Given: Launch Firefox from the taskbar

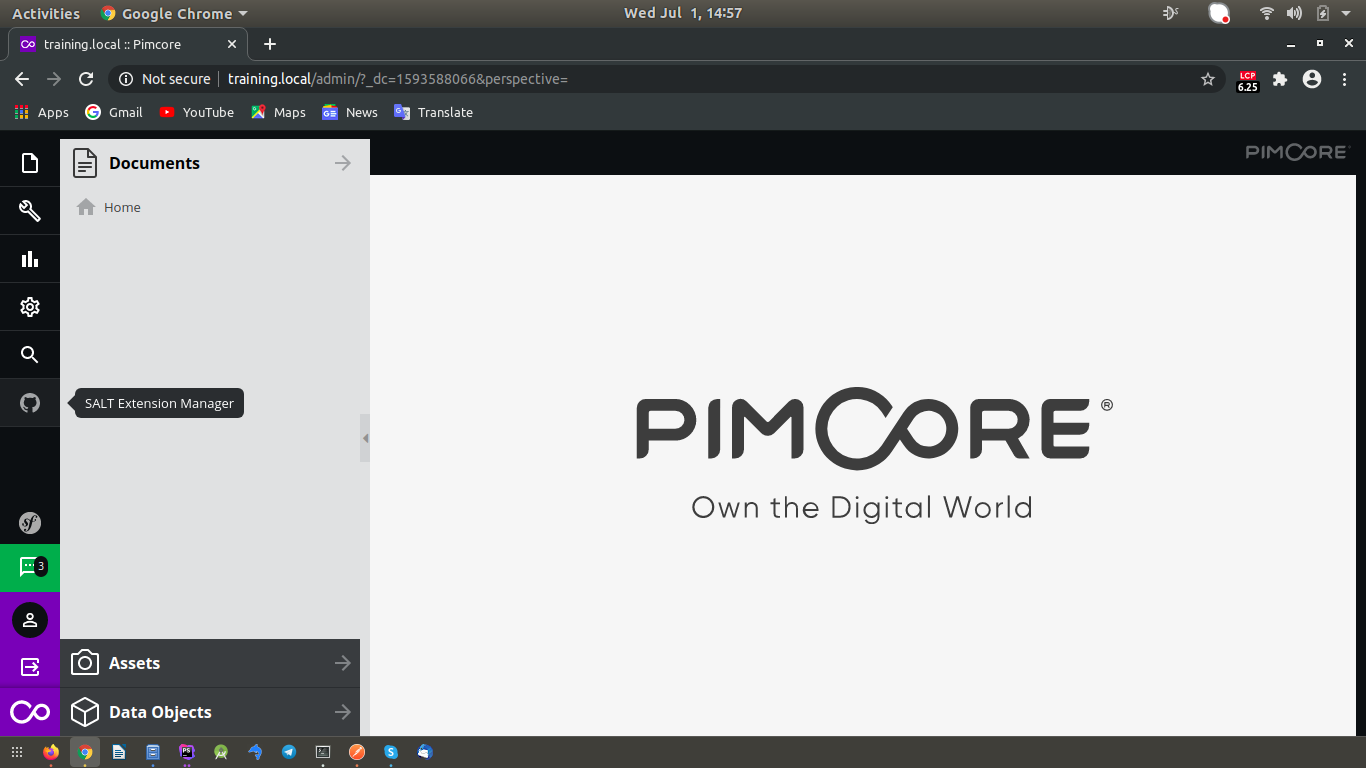Looking at the screenshot, I should (x=51, y=752).
